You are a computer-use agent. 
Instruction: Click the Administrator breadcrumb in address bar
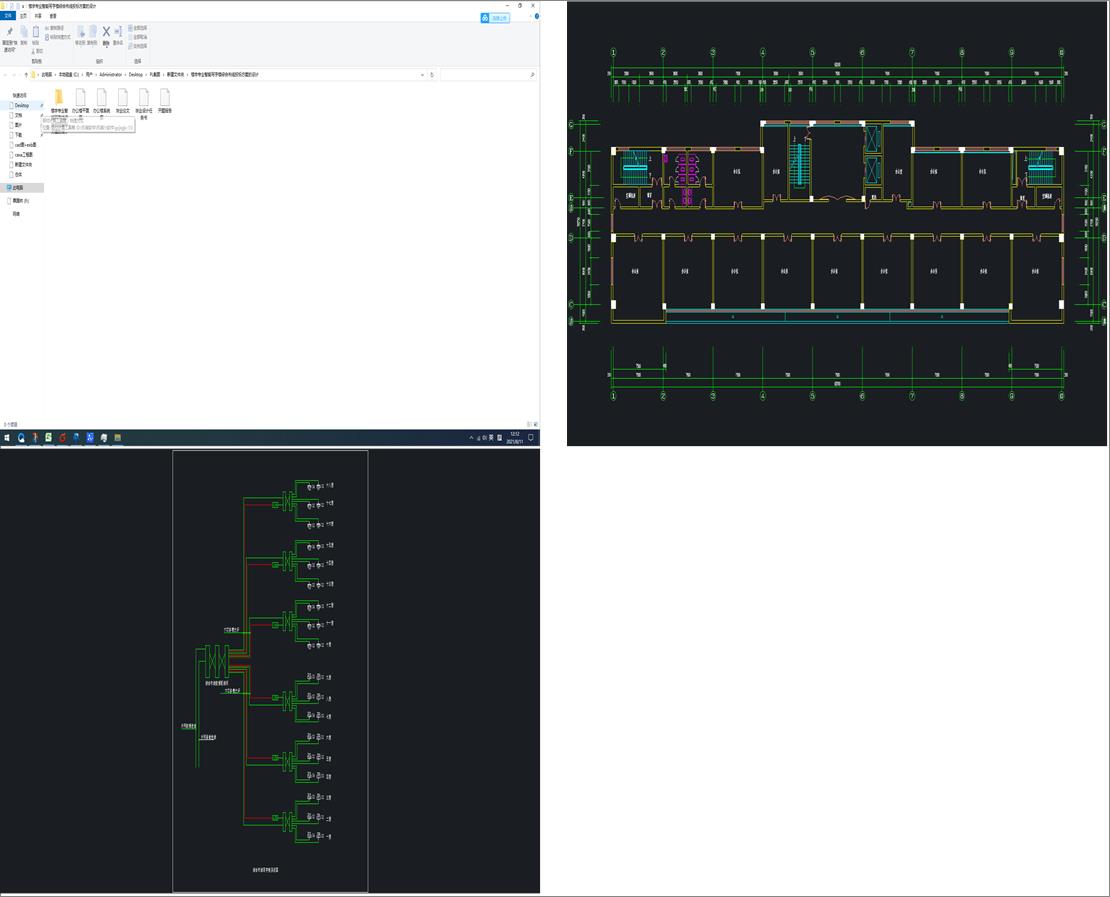coord(109,75)
